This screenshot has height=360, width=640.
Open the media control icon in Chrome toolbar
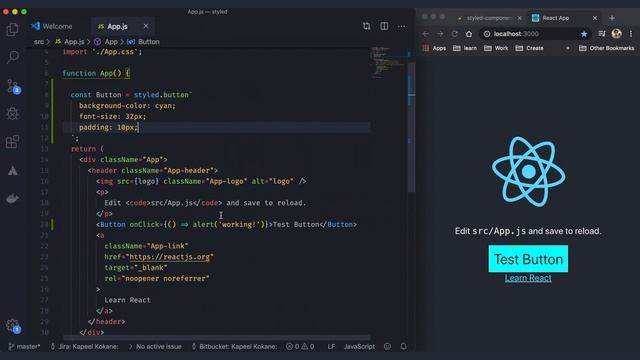[602, 34]
